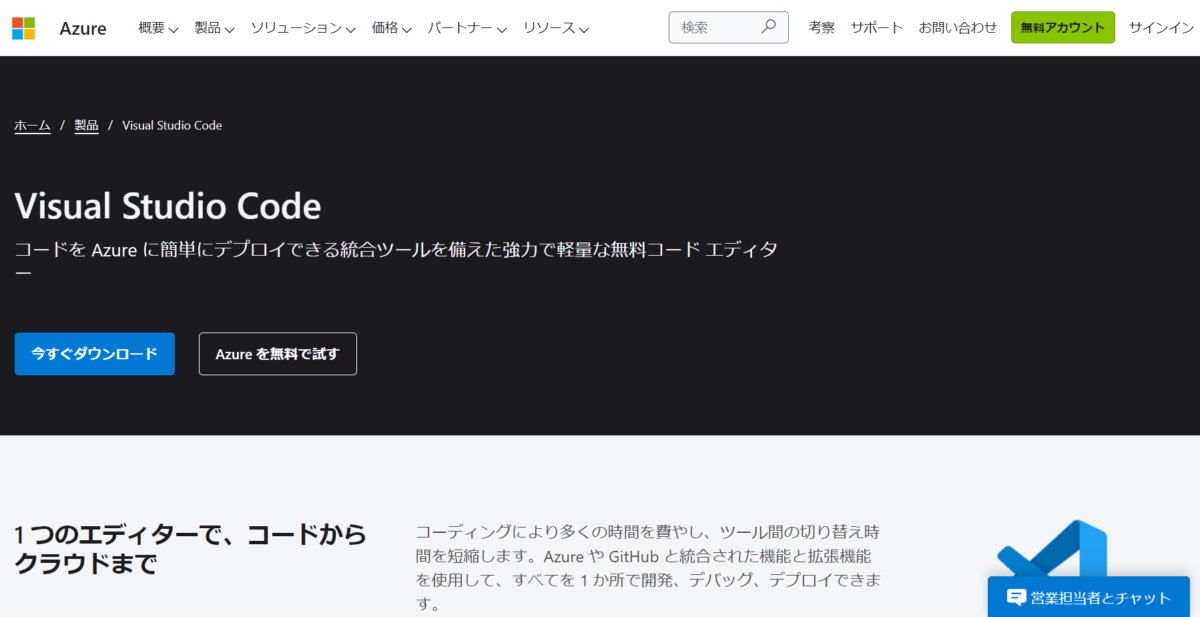Screen dimensions: 1200x617
Task: Click the Microsoft logo icon
Action: (24, 28)
